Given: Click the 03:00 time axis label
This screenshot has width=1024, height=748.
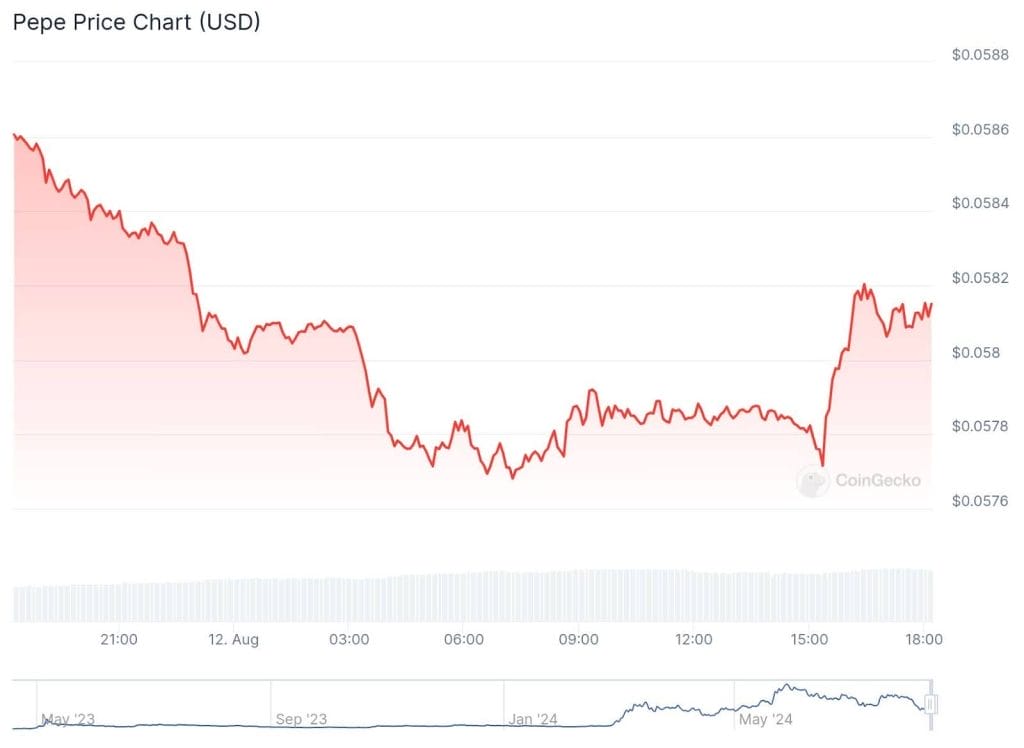Looking at the screenshot, I should click(x=349, y=639).
